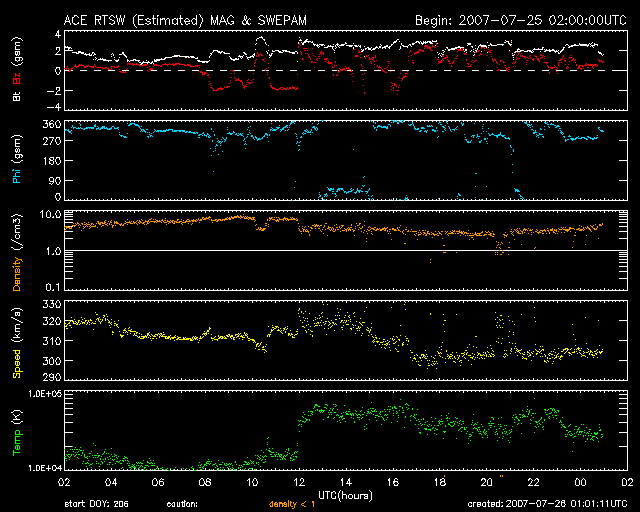Click the dashed zero line in the Bz plot
This screenshot has width=640, height=512.
[345, 70]
